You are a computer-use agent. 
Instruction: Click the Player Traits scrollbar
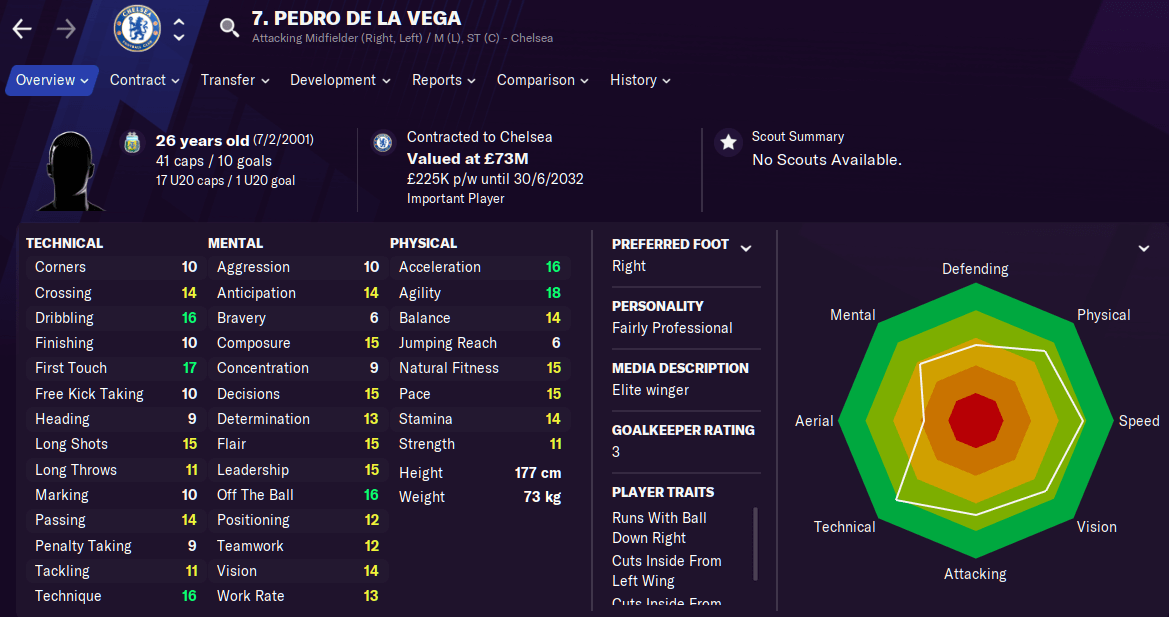[x=756, y=544]
